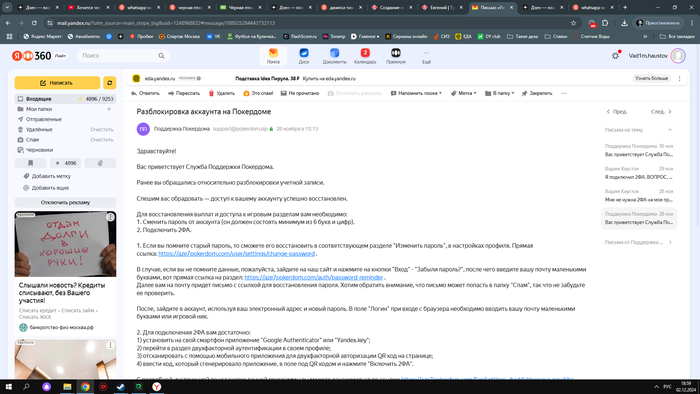Screen dimensions: 700x394
Task: Open thread message 'Мне не нужна 2ФА'
Action: click(x=639, y=195)
